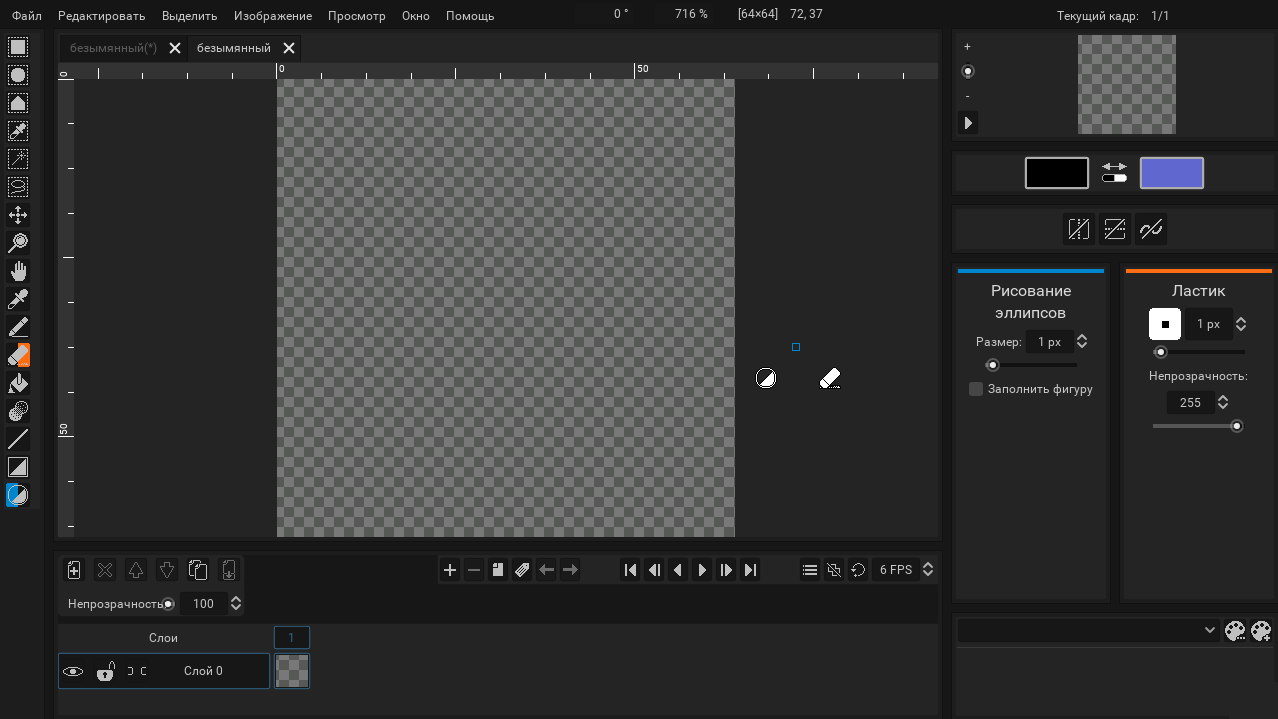1278x719 pixels.
Task: Select the Lasso selection tool
Action: 18,187
